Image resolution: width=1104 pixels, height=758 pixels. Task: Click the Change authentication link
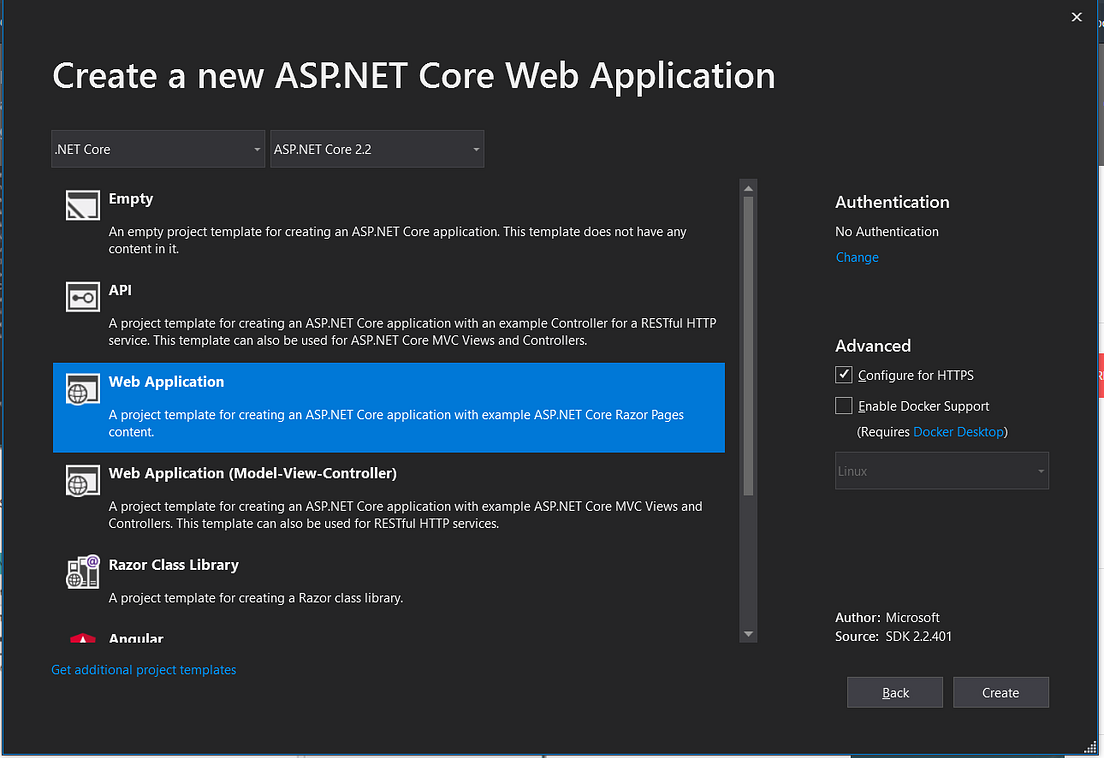click(857, 257)
